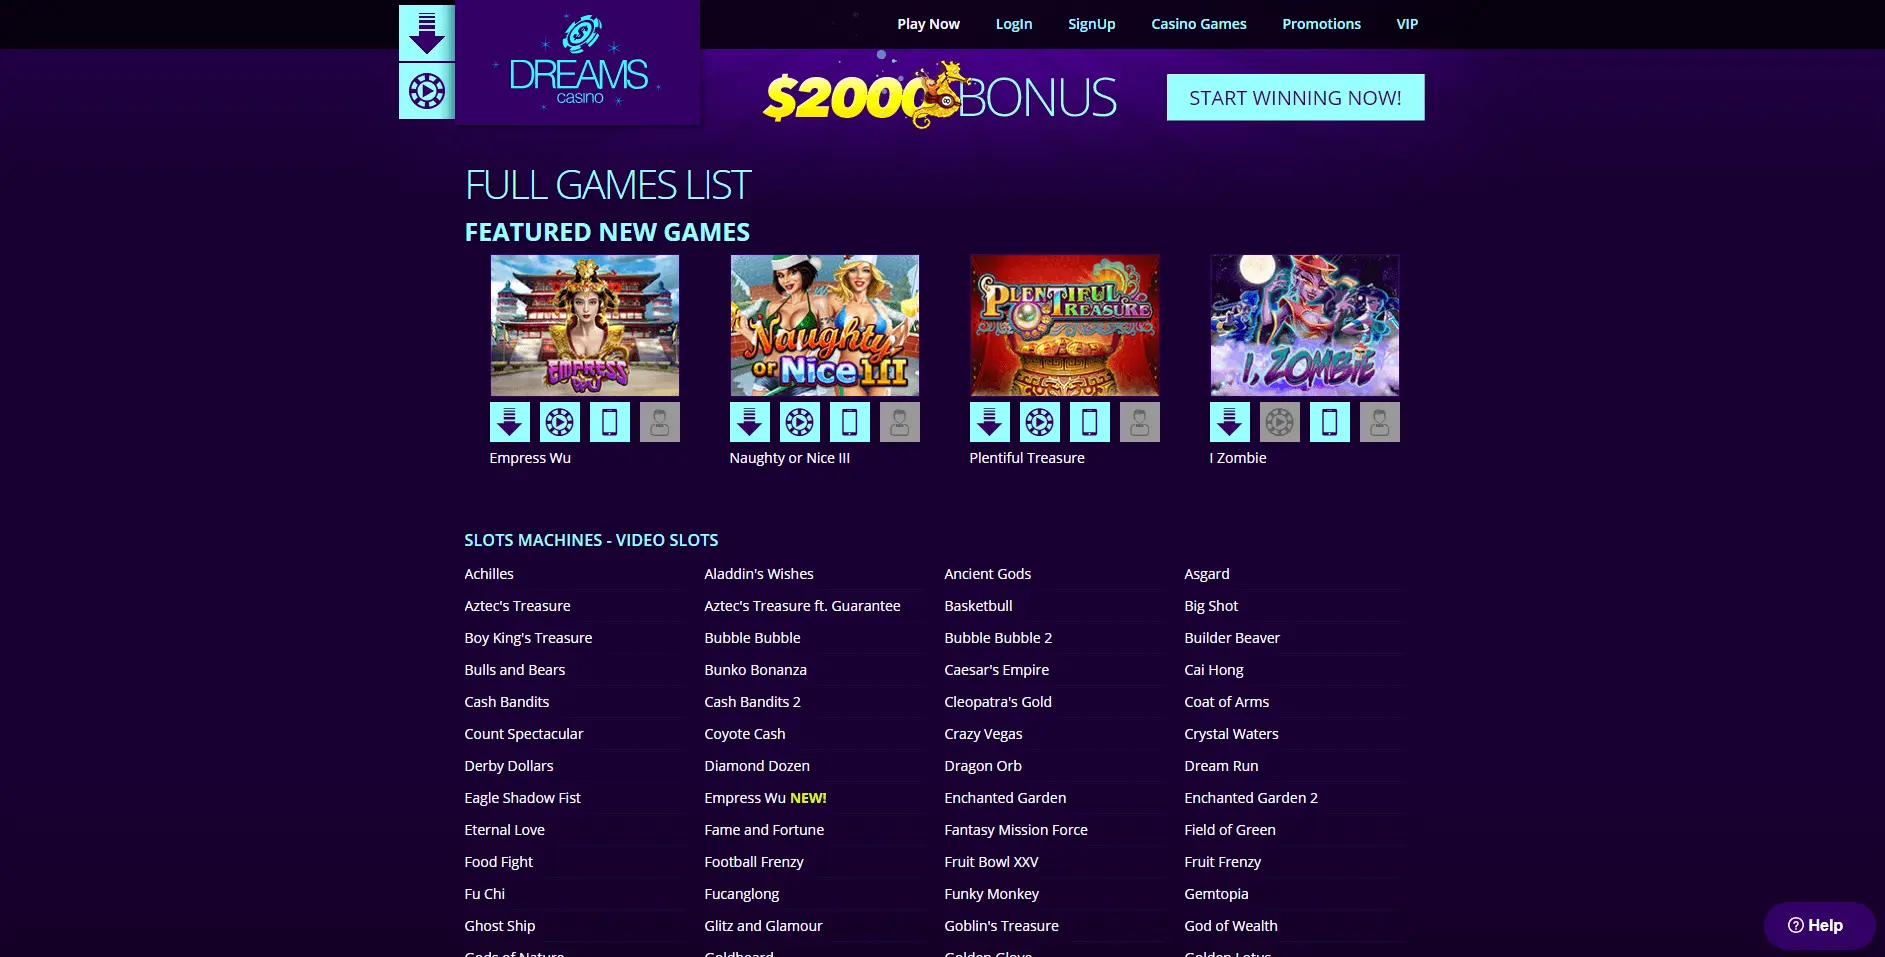Open the Casino Games menu item
The image size is (1885, 957).
[x=1199, y=24]
